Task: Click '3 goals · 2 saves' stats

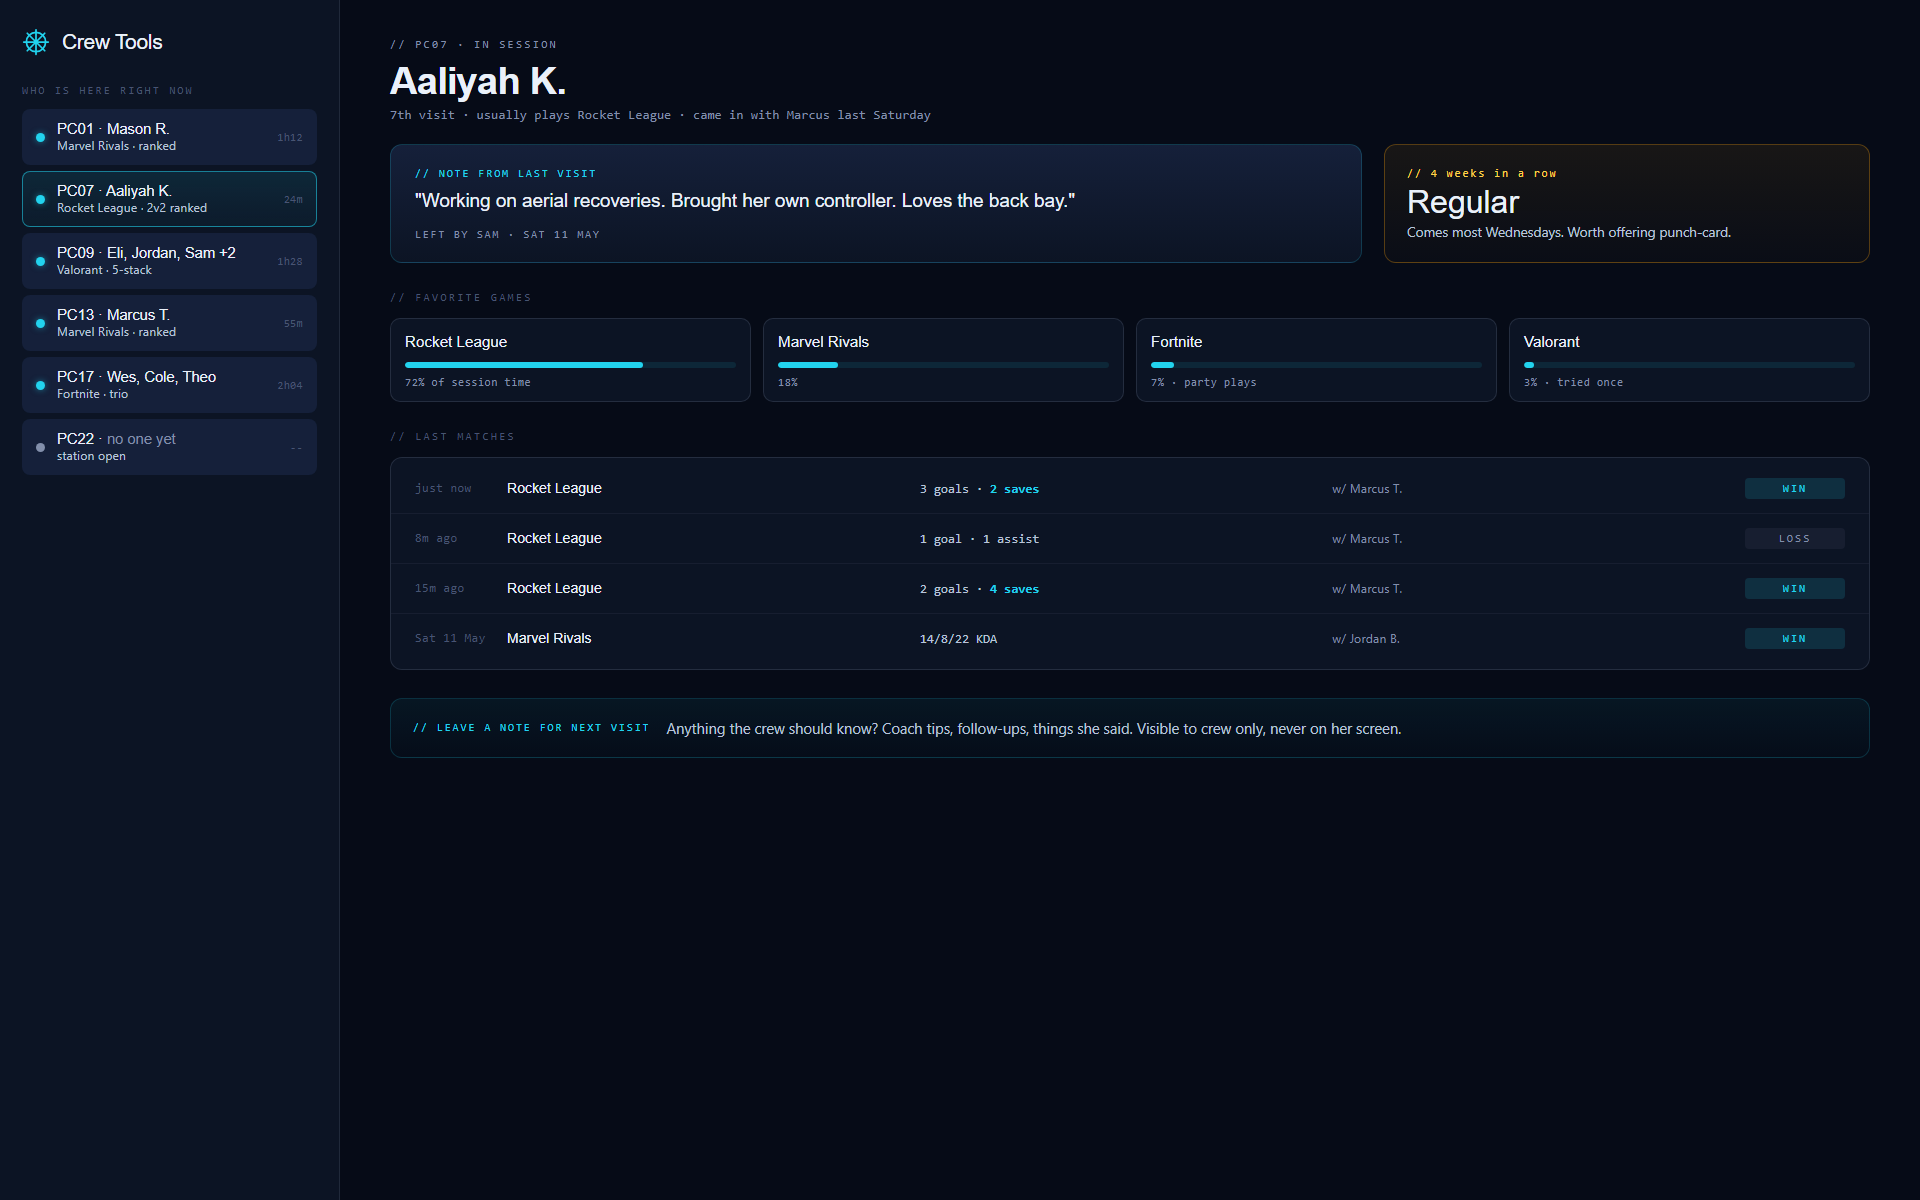Action: (979, 489)
